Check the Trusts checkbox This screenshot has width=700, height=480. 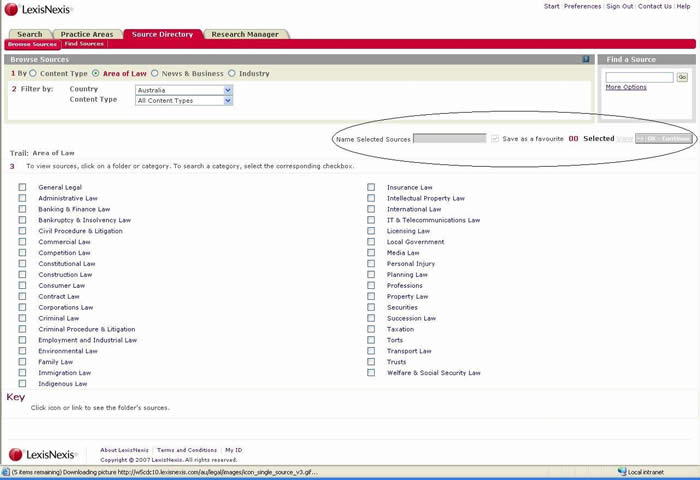click(x=371, y=362)
